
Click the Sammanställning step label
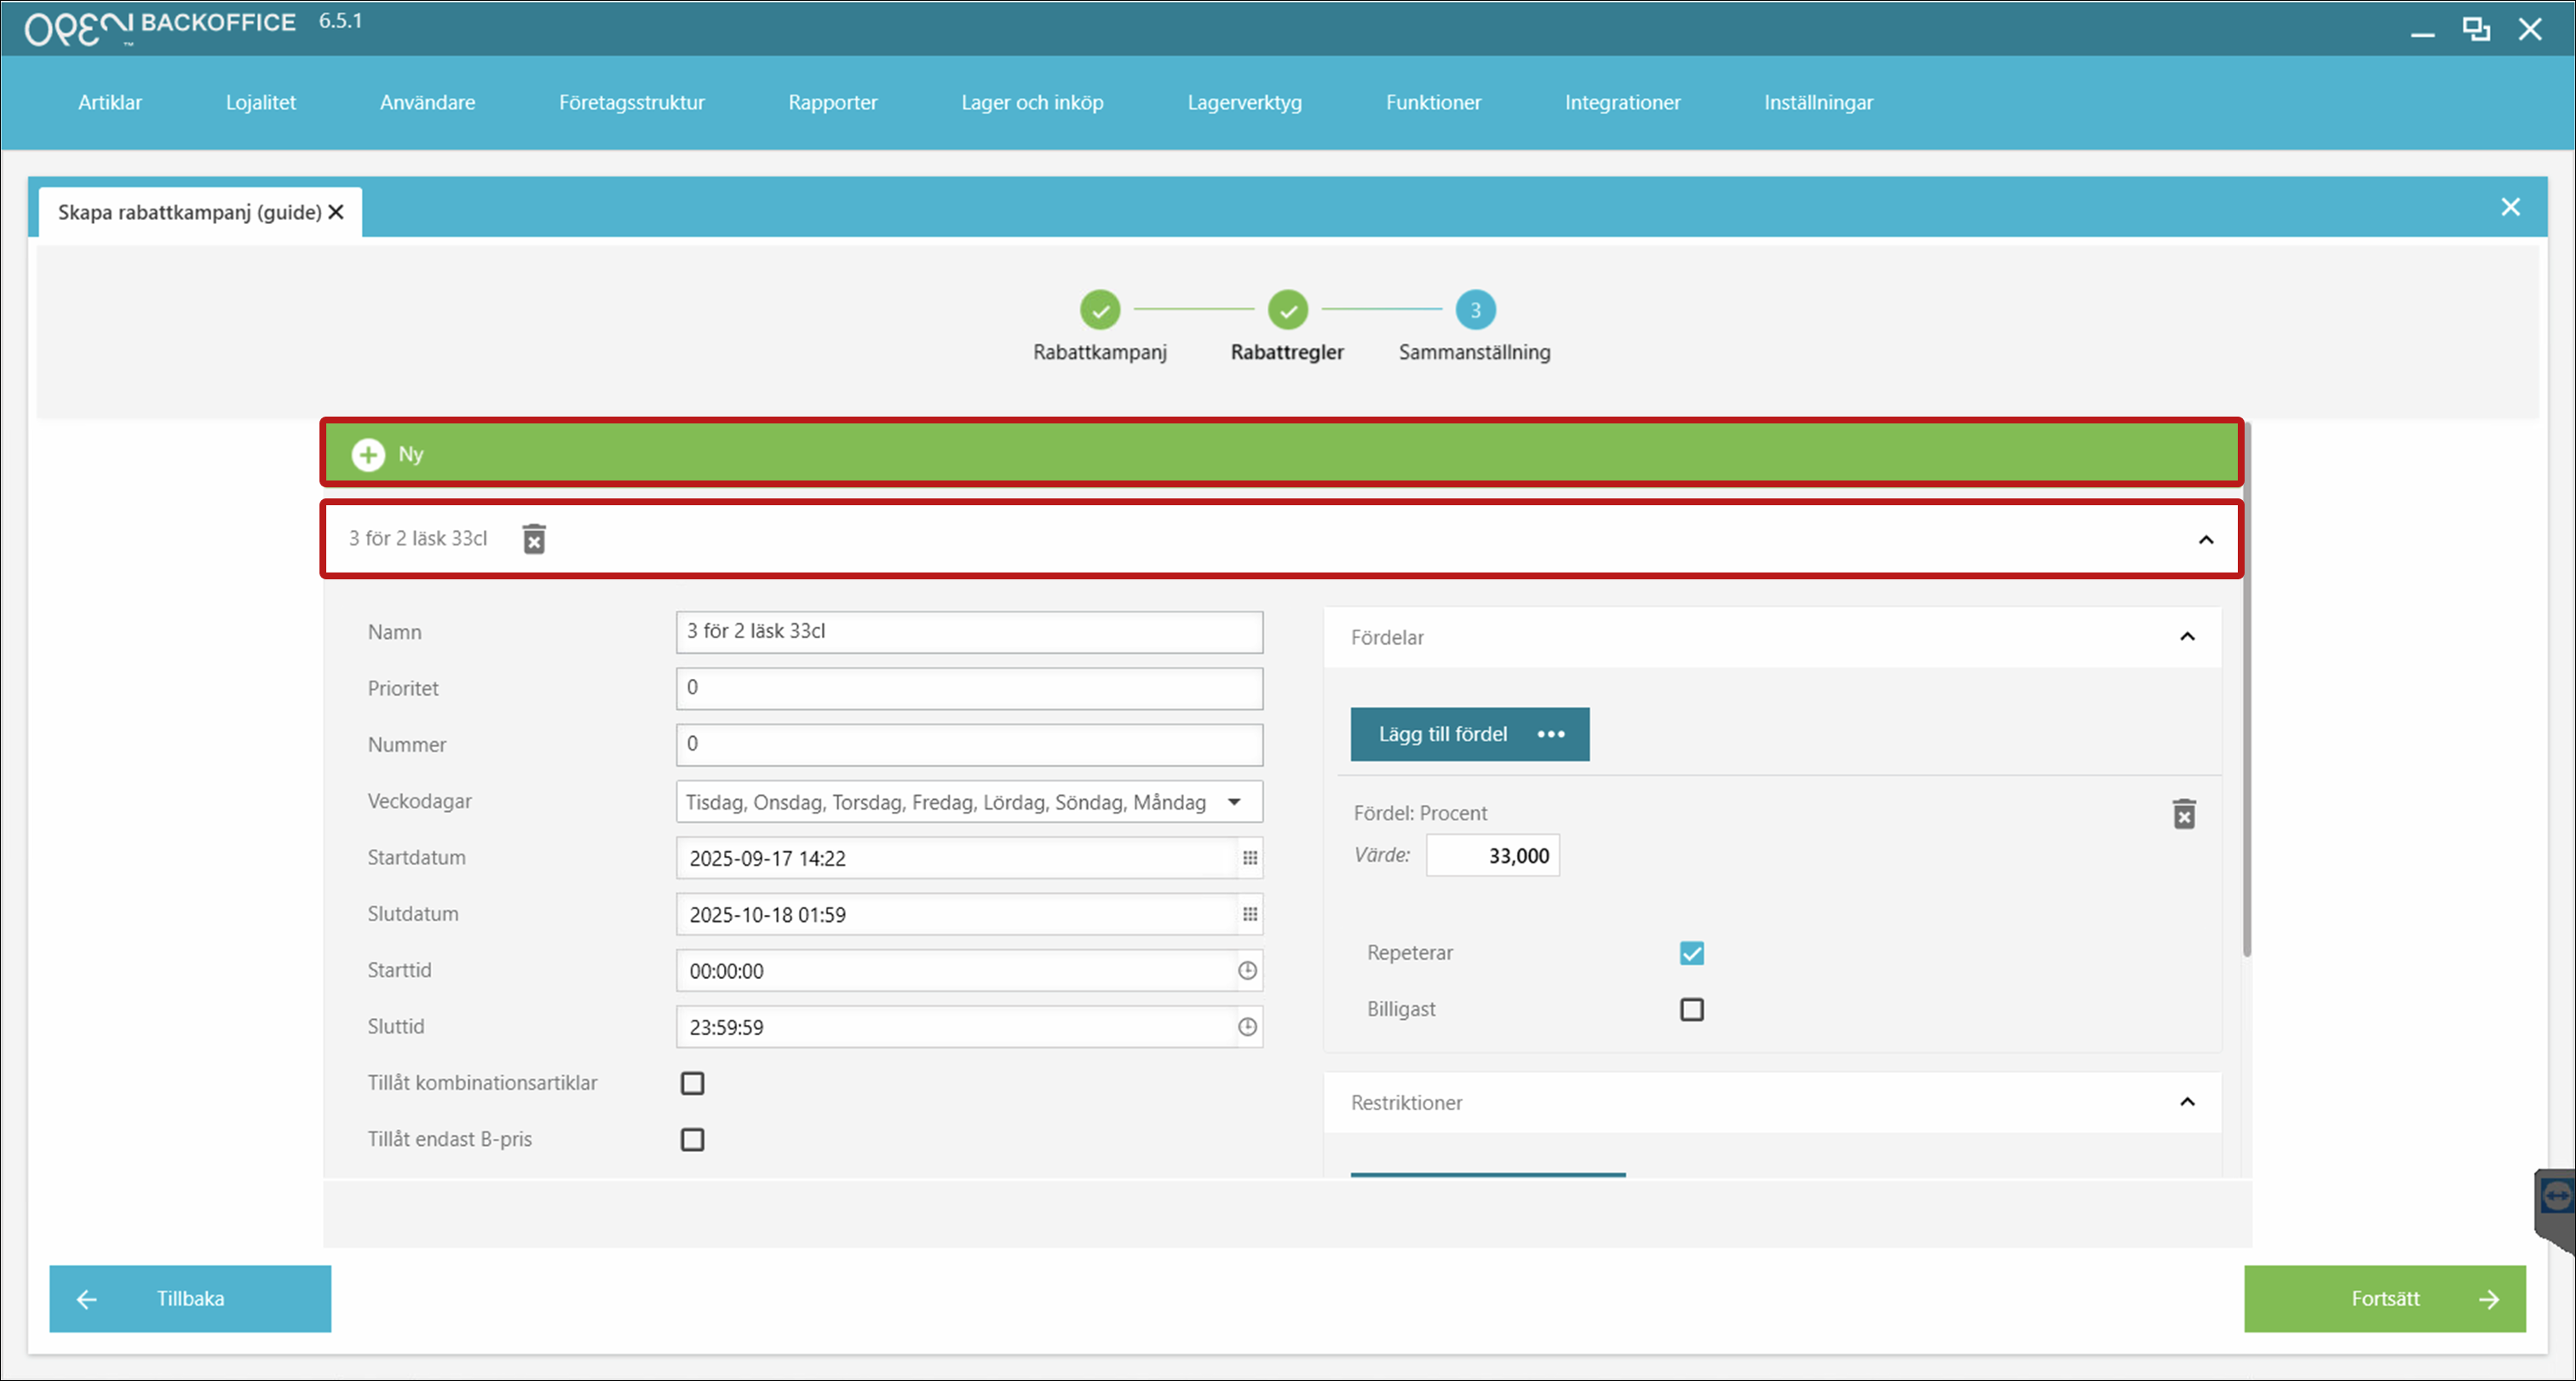(1474, 352)
